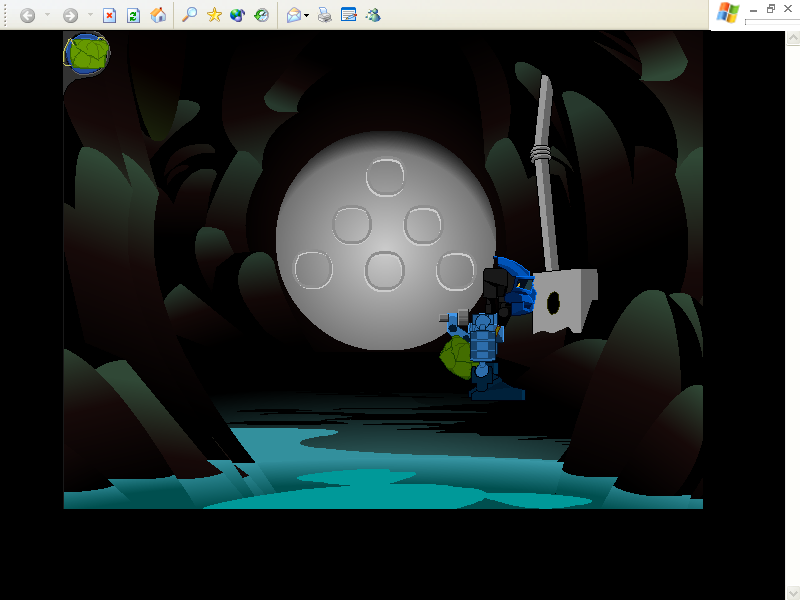Image resolution: width=800 pixels, height=600 pixels.
Task: Open the History clock icon
Action: coord(261,15)
